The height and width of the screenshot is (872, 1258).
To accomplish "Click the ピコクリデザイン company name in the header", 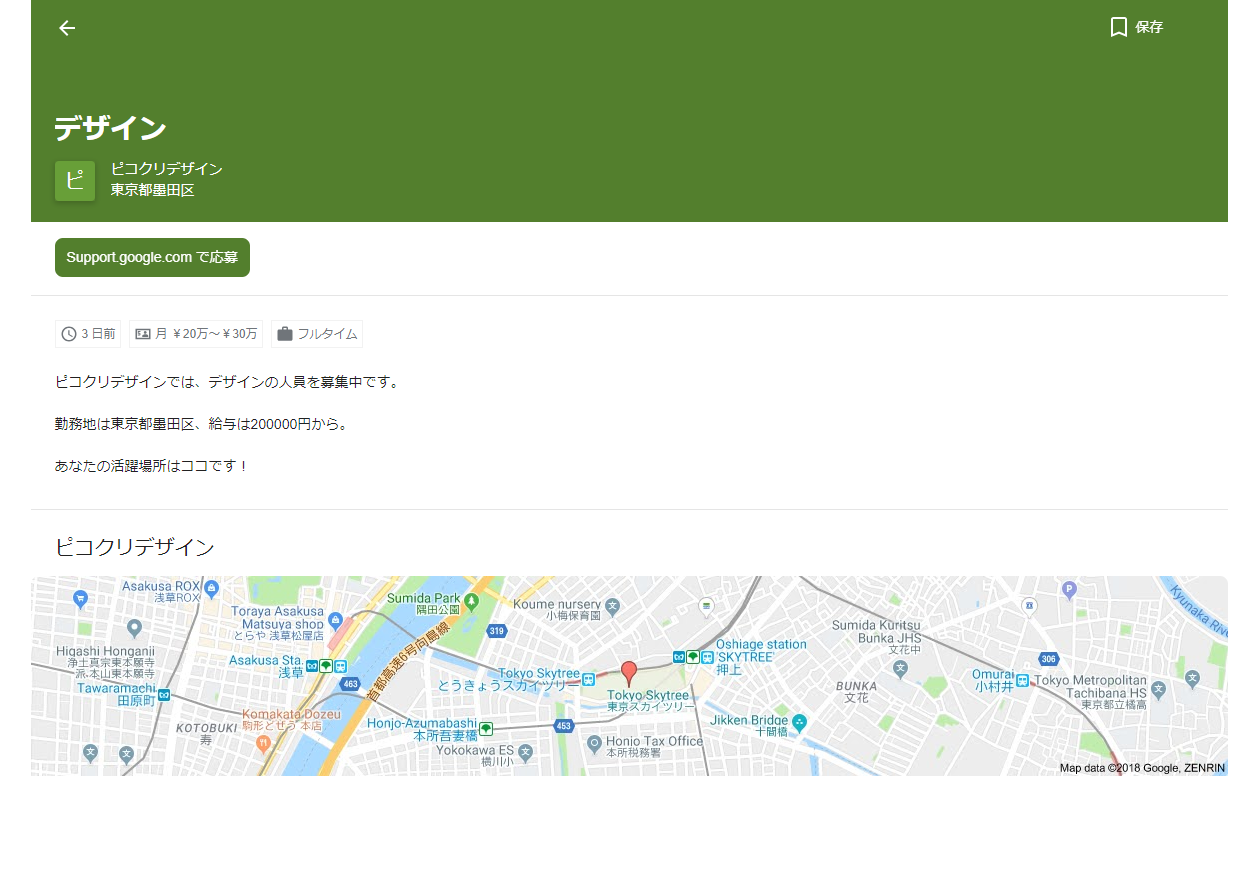I will pos(166,169).
